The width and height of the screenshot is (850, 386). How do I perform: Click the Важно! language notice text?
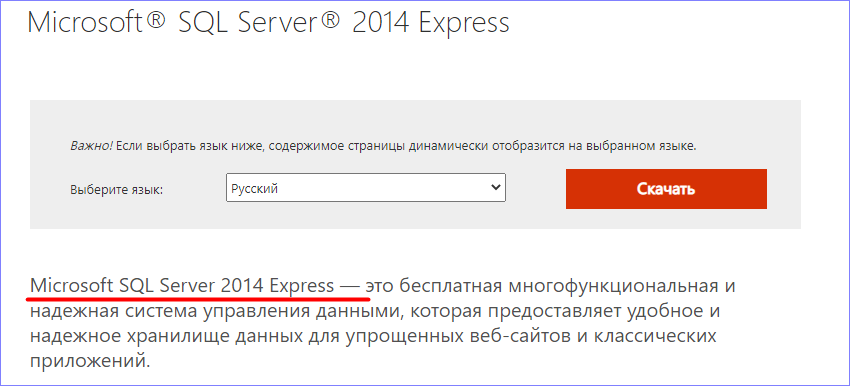383,146
